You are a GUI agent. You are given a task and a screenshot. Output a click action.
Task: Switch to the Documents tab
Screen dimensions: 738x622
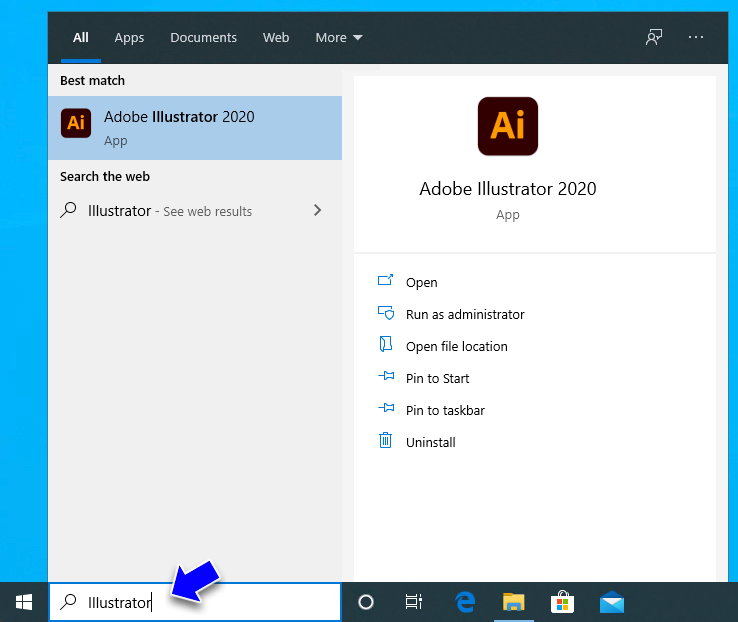click(203, 38)
